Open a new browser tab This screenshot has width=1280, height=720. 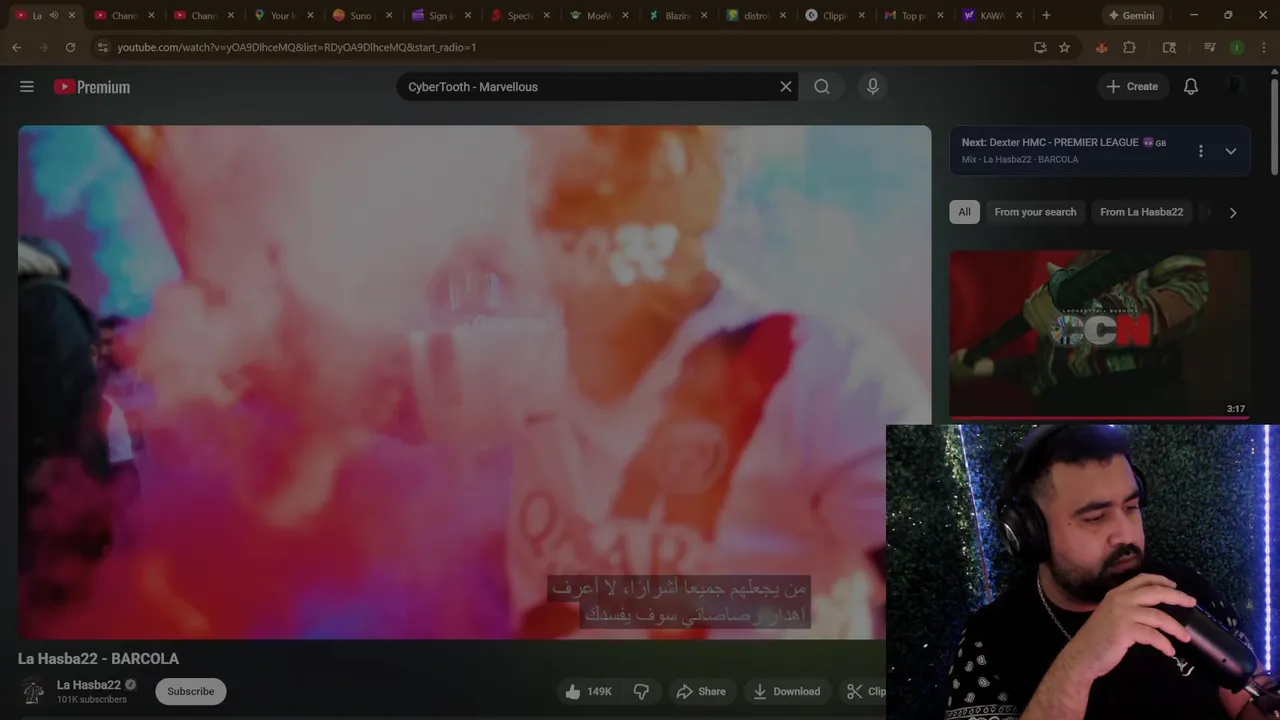tap(1046, 15)
